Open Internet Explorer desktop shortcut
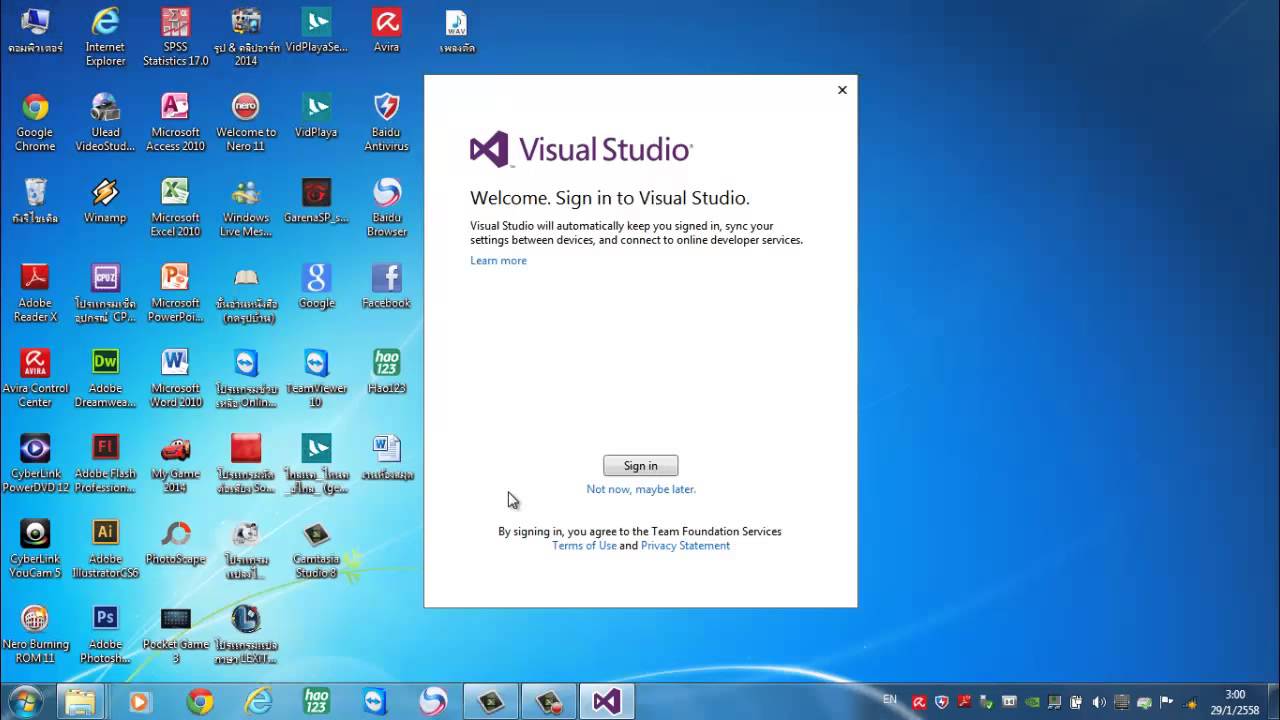Screen dimensions: 1280x720 105,37
